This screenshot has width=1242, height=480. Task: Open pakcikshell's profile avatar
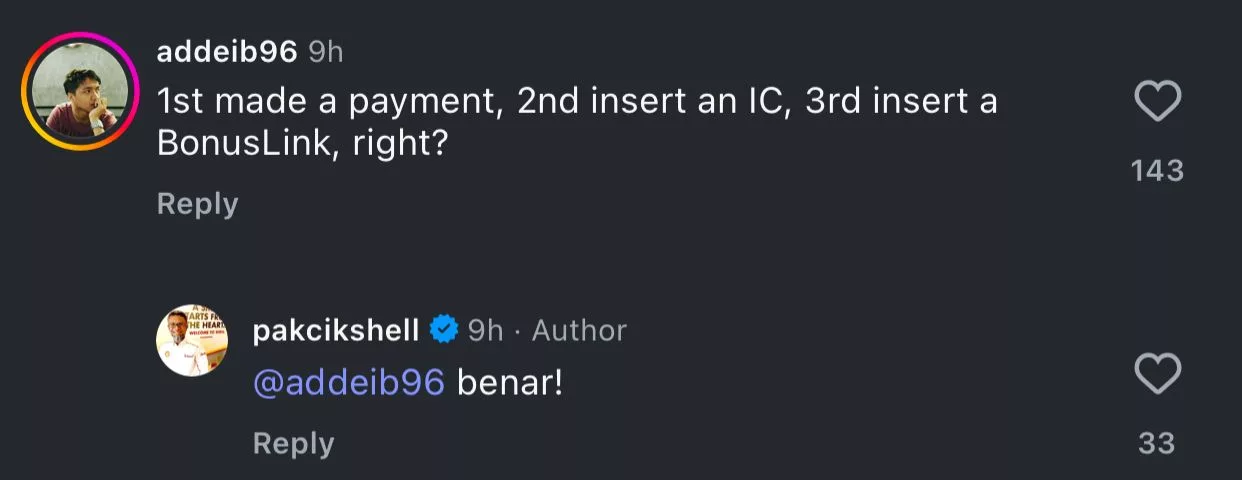point(192,341)
